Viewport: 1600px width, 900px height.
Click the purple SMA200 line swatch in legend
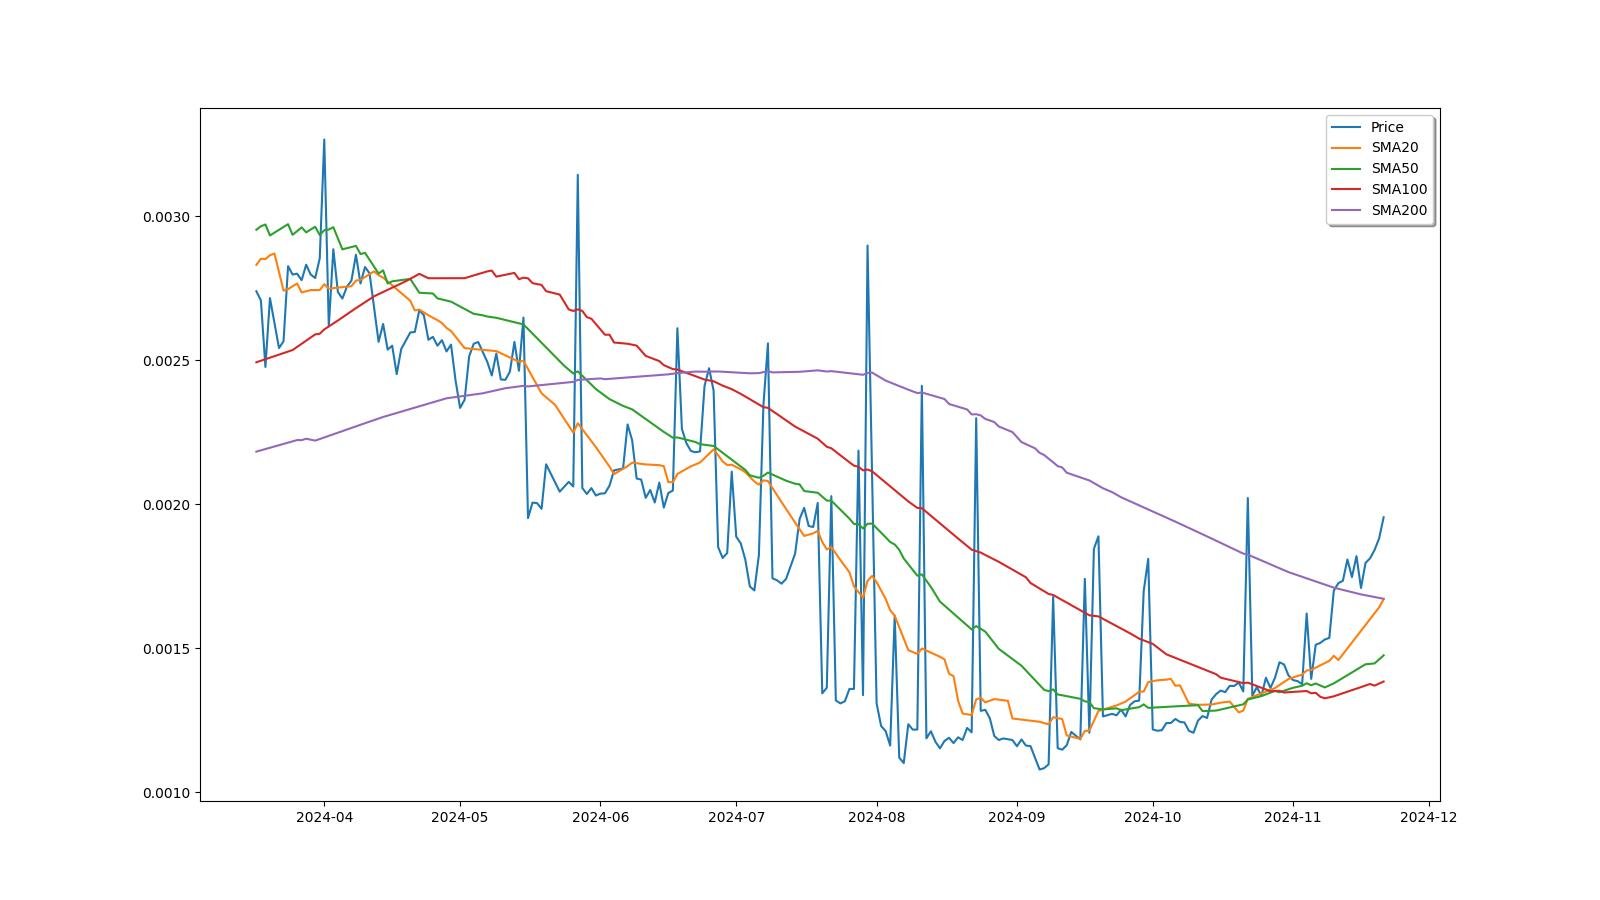1348,211
